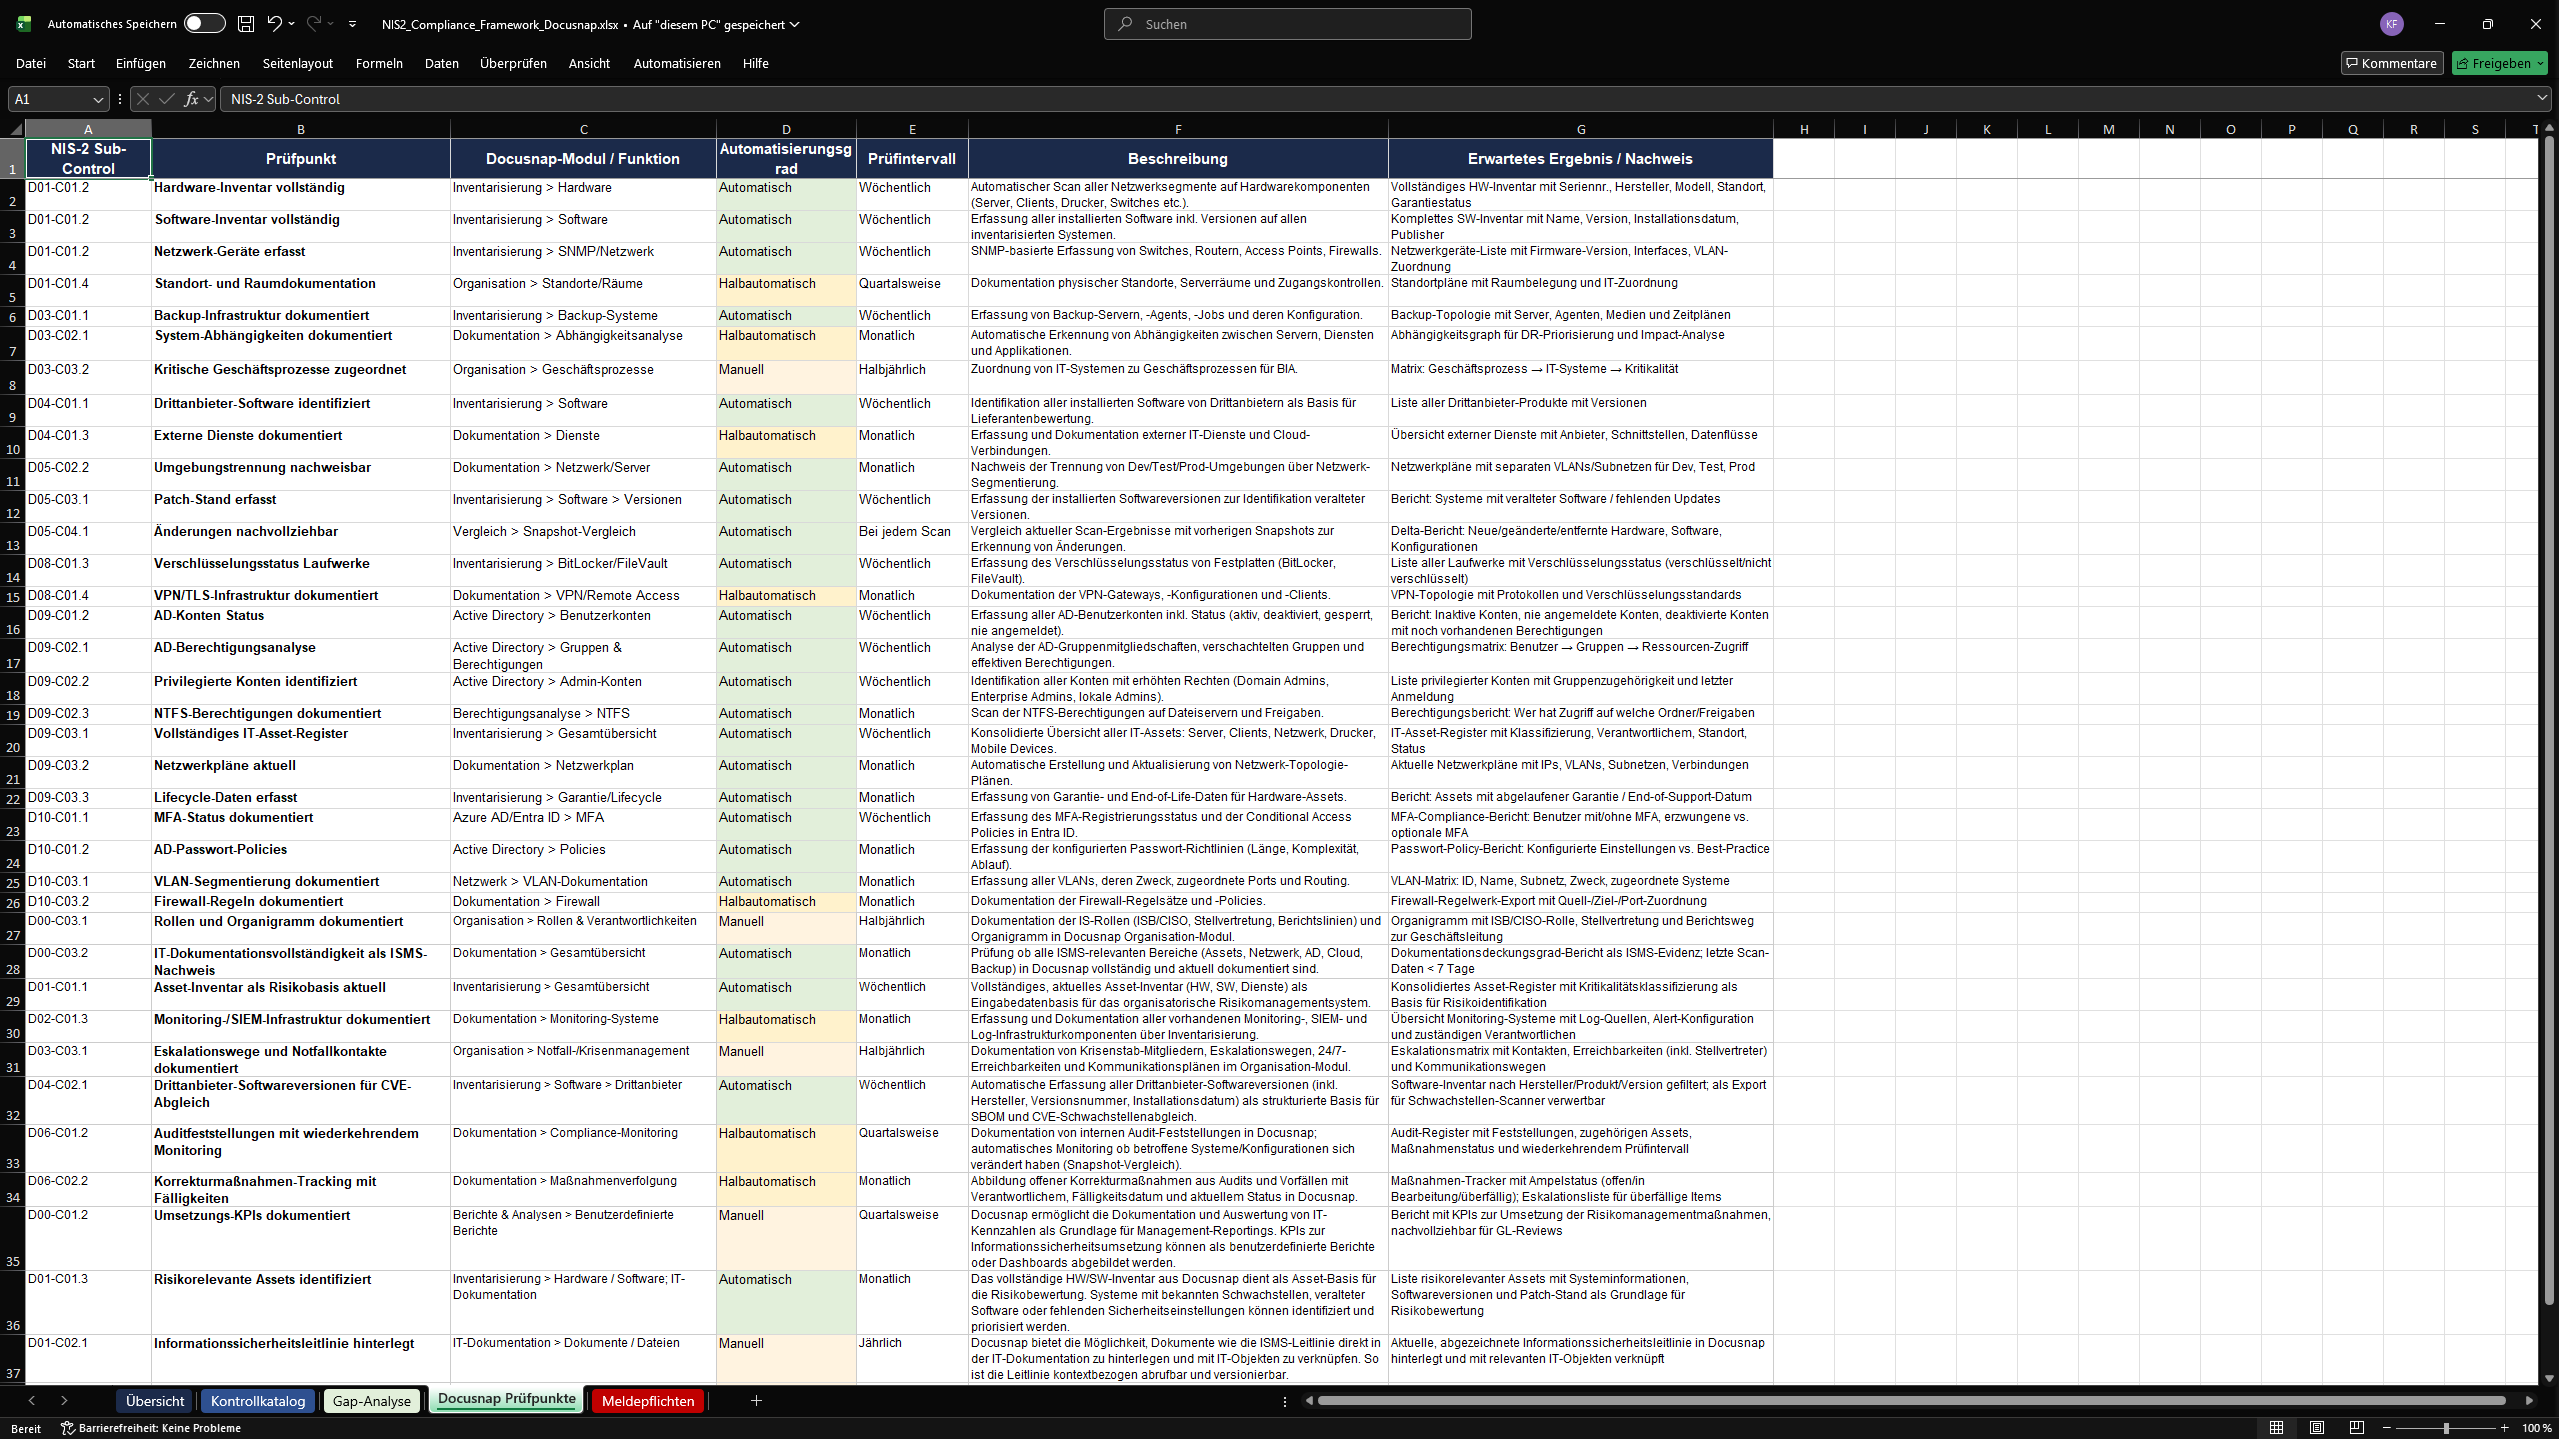
Task: Switch to Page Layout view icon
Action: 2316,1427
